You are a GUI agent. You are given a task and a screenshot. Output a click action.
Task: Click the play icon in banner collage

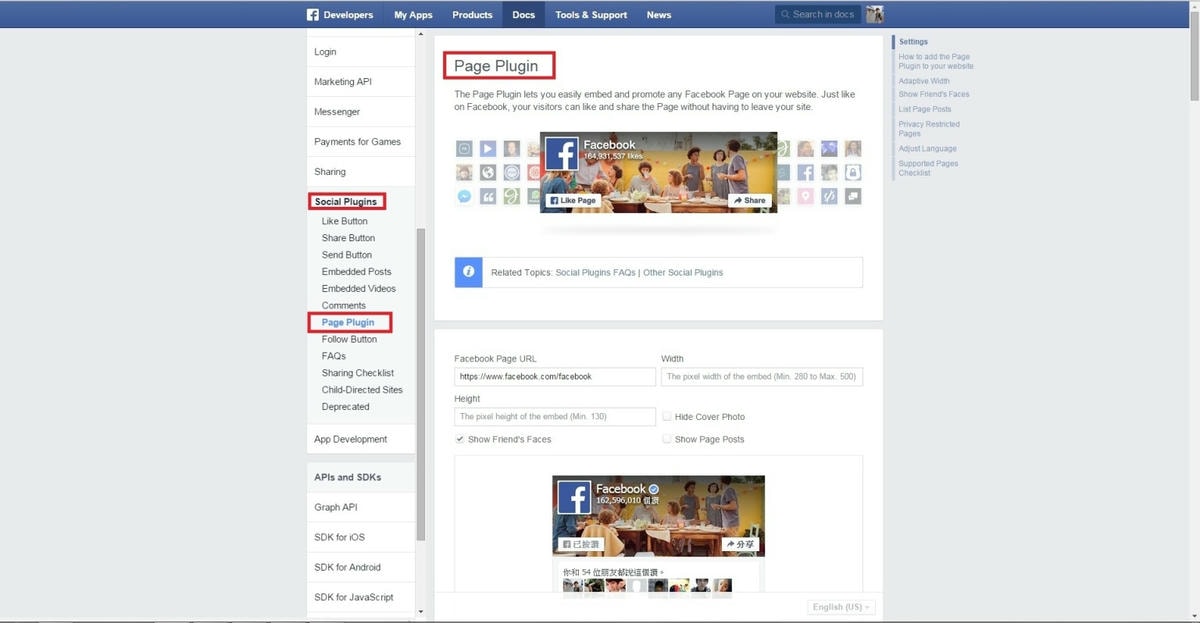point(488,149)
